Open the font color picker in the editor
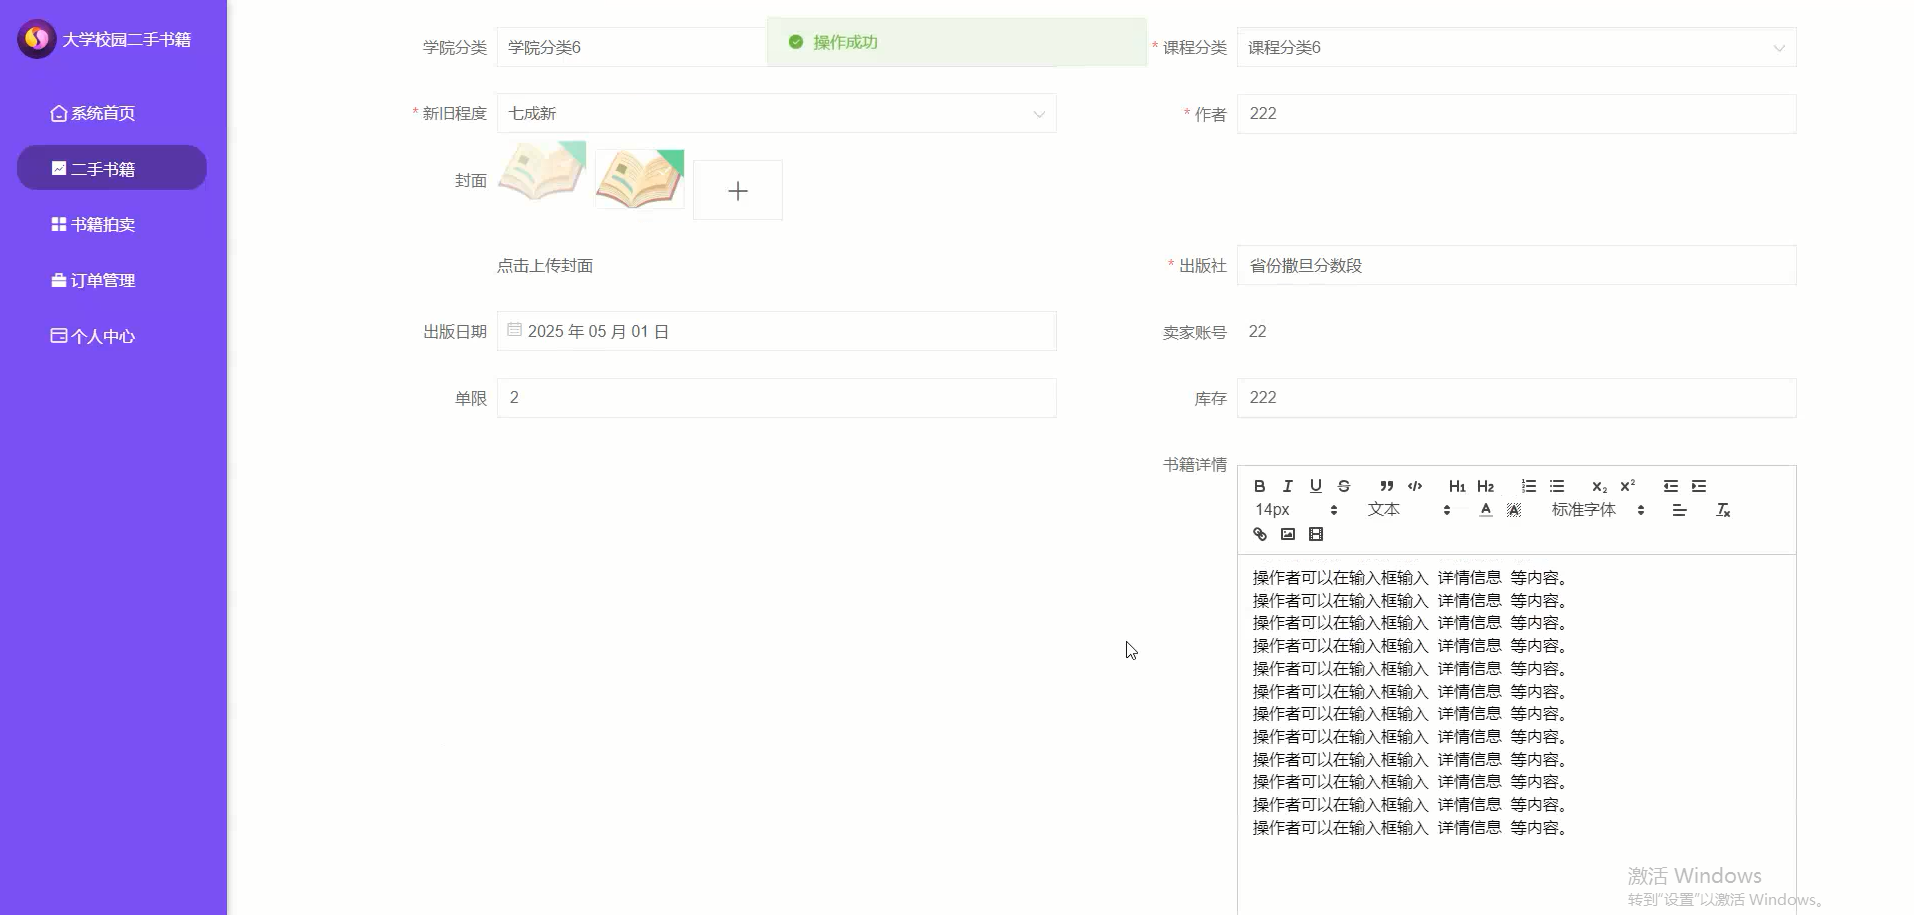 click(1486, 510)
